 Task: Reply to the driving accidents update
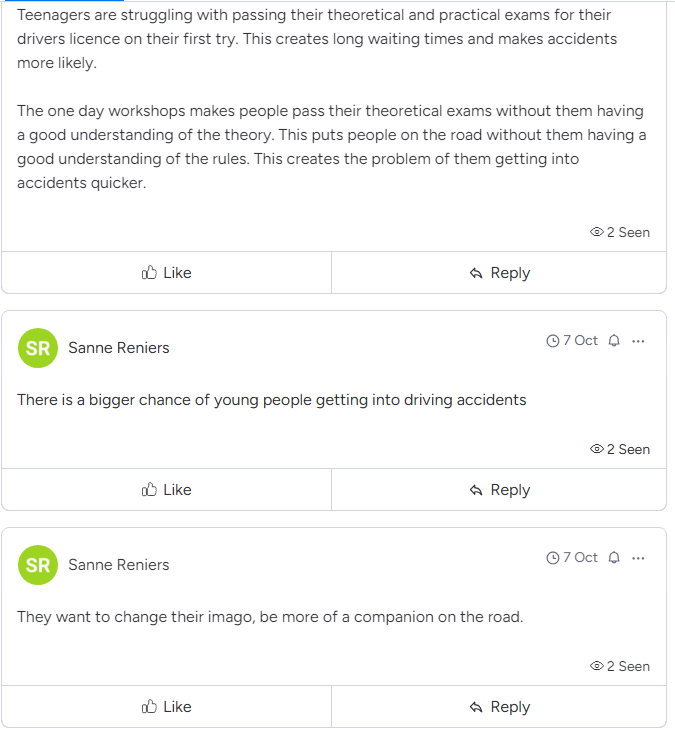pyautogui.click(x=499, y=490)
